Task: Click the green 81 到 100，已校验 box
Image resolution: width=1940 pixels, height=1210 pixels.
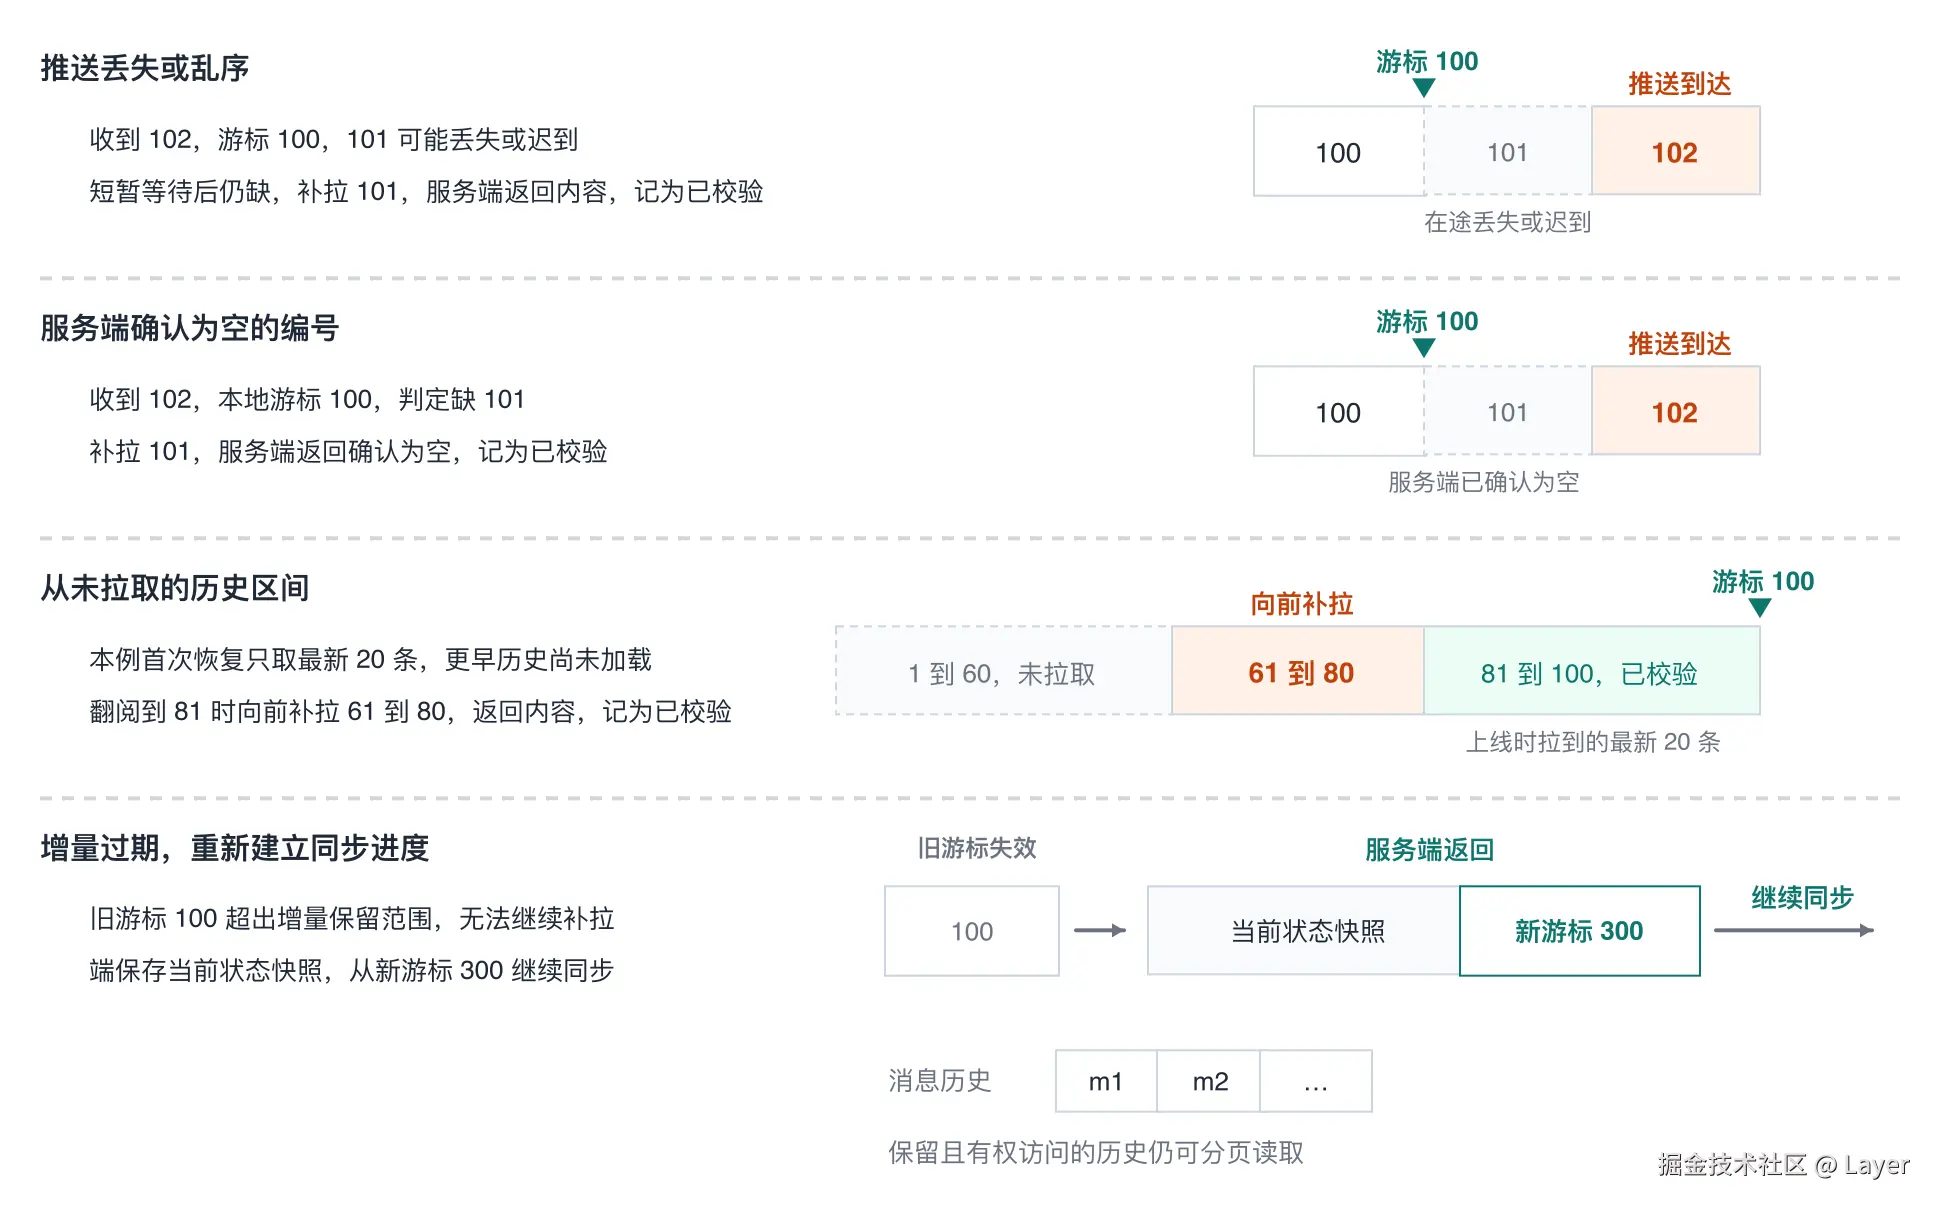Action: (1592, 671)
